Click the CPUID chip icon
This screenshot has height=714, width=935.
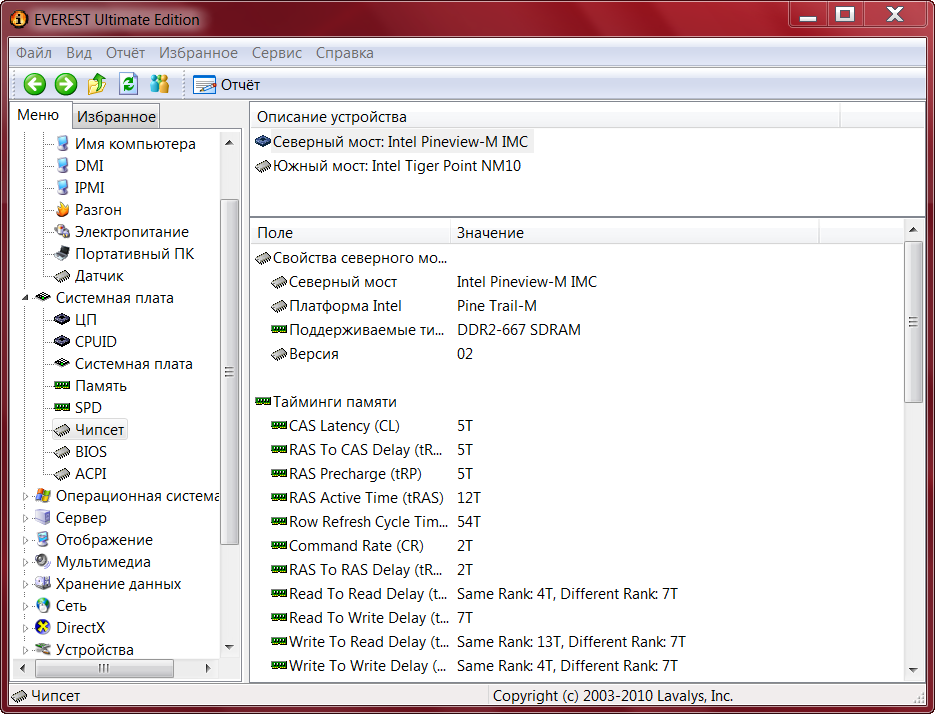[x=62, y=342]
